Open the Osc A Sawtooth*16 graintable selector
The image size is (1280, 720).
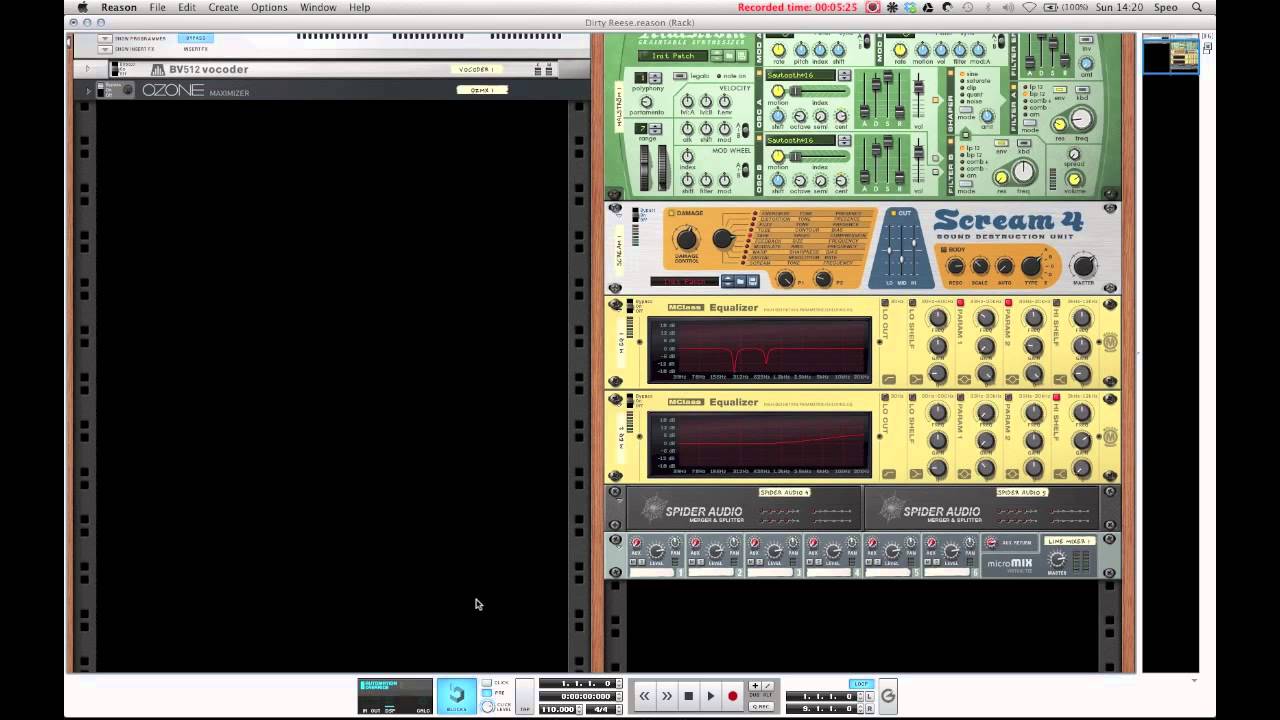[x=801, y=75]
